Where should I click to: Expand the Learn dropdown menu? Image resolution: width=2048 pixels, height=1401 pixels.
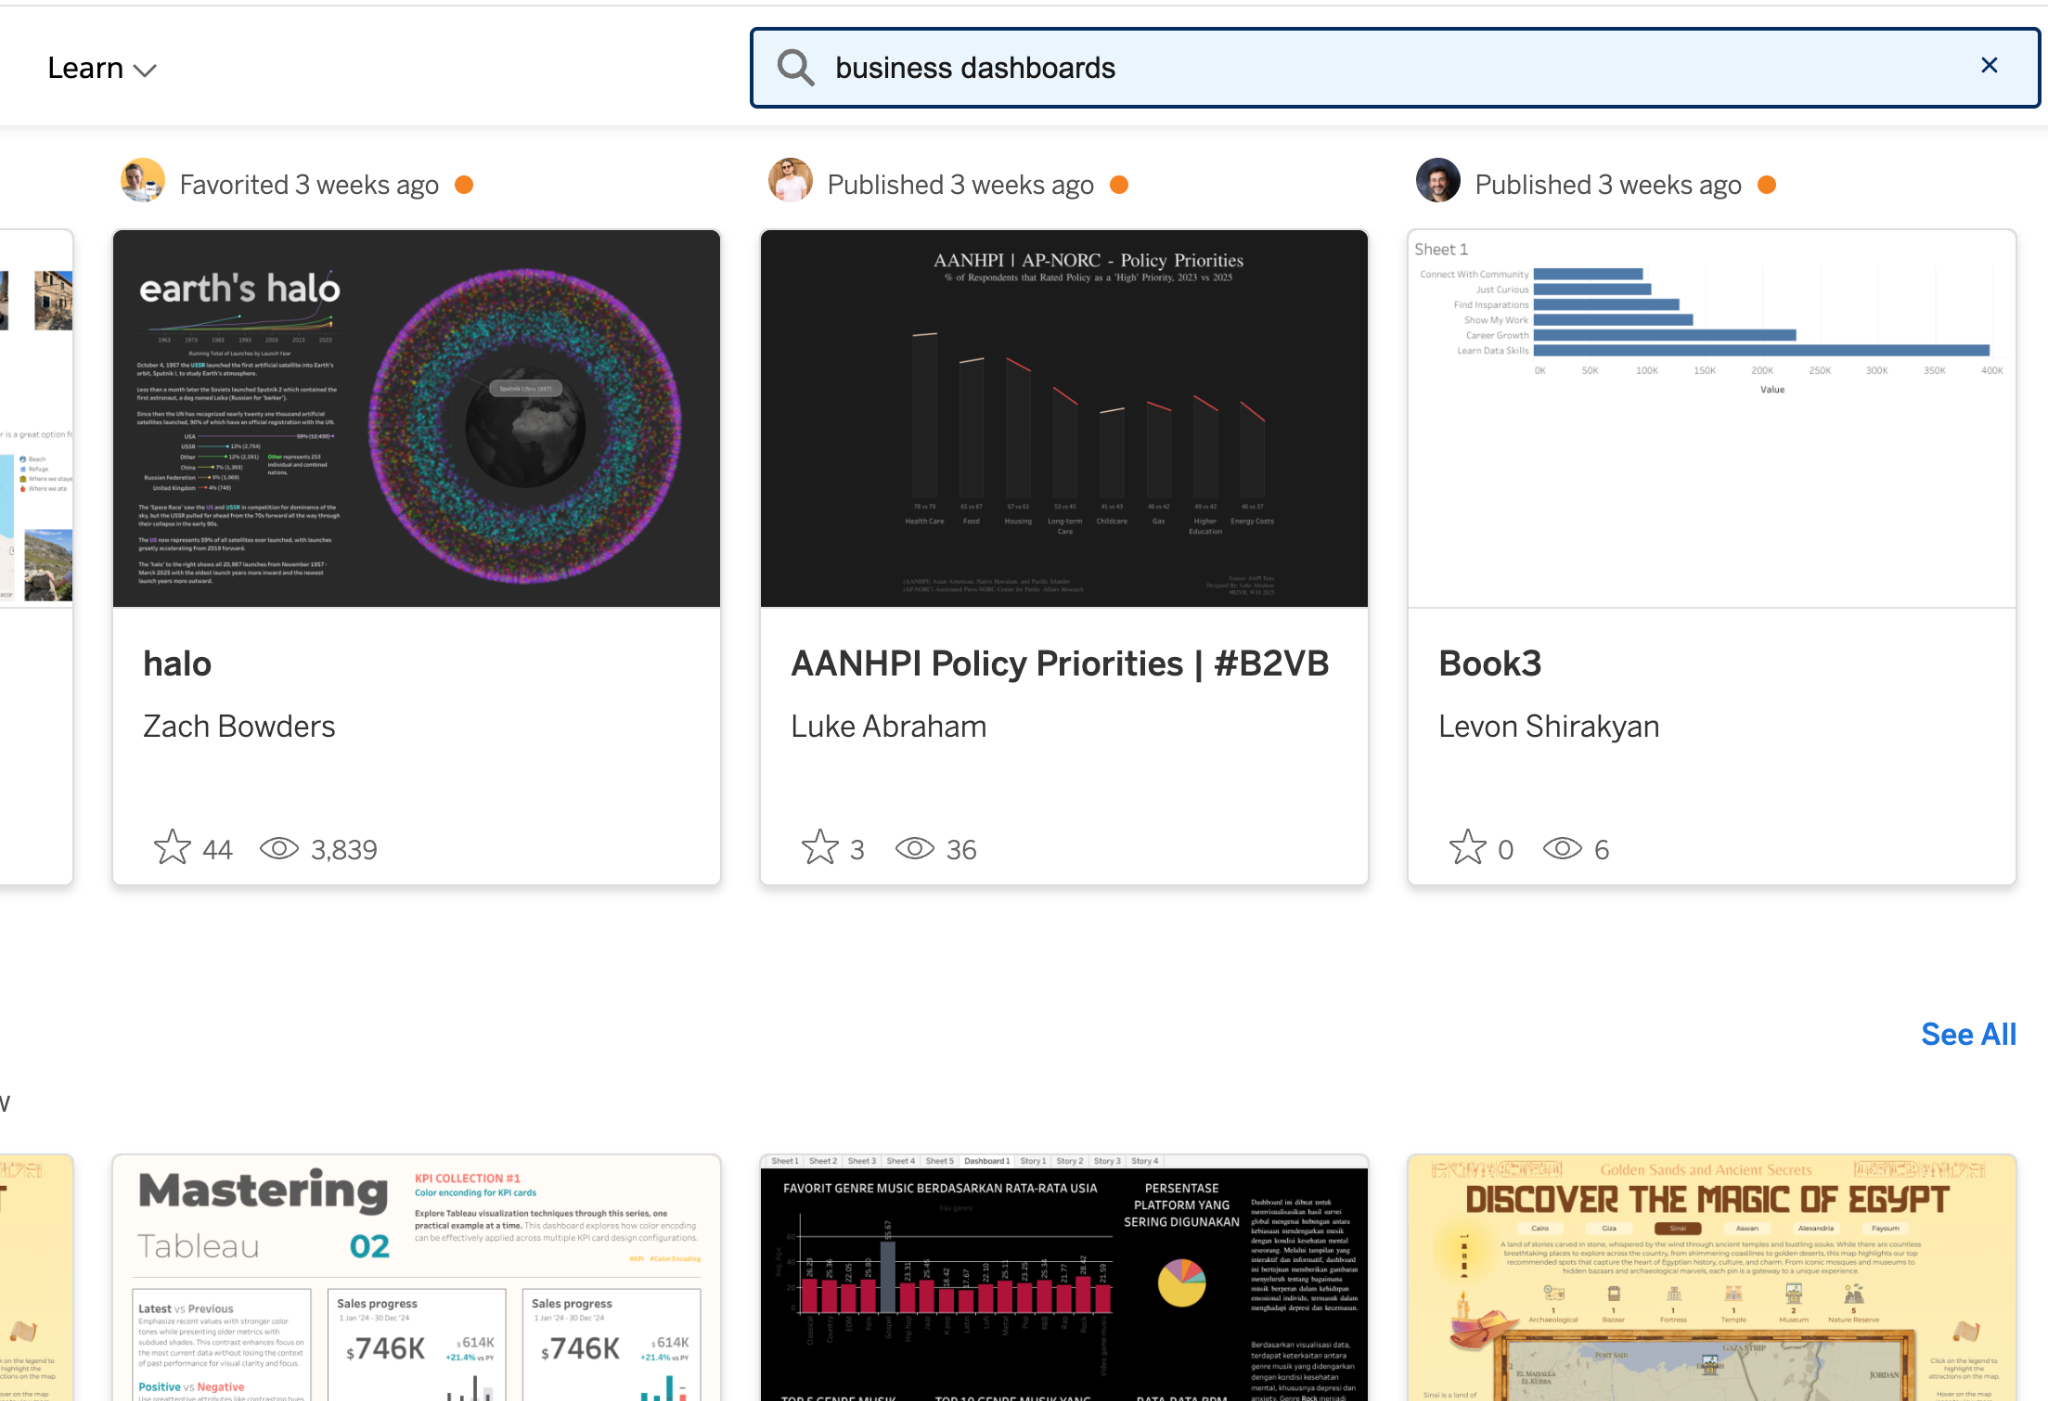(x=102, y=68)
